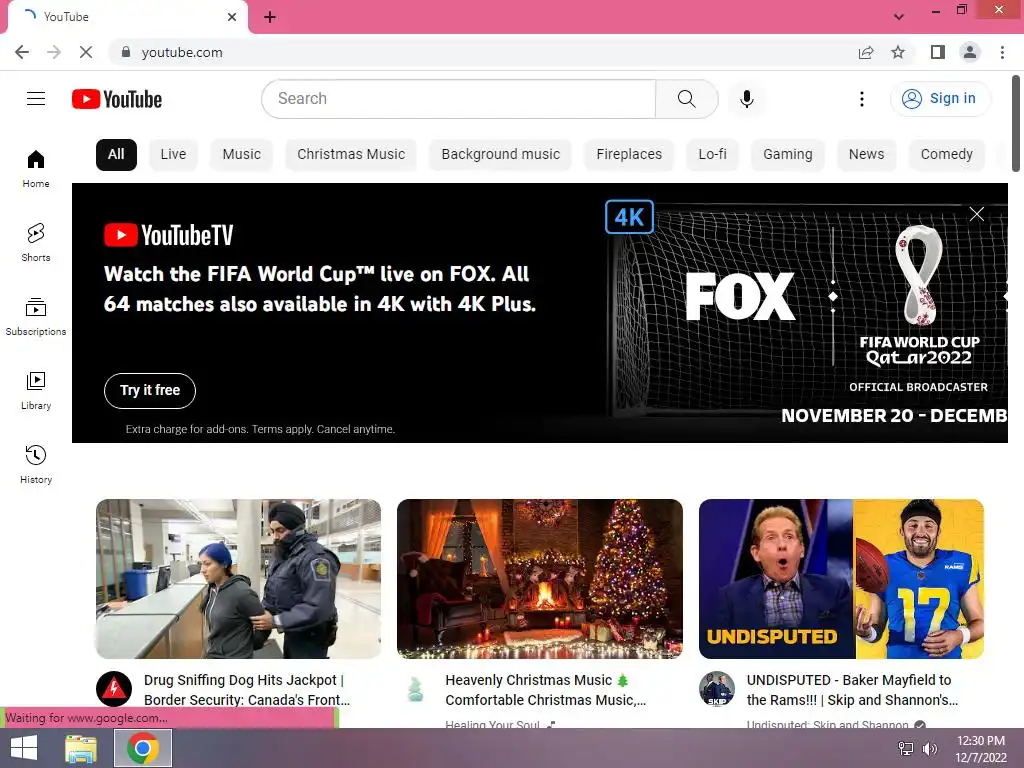Click the magnifier search button
This screenshot has width=1024, height=768.
686,99
